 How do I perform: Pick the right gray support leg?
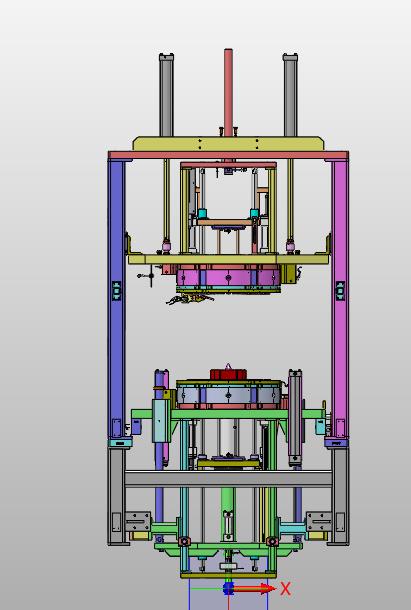[x=341, y=496]
